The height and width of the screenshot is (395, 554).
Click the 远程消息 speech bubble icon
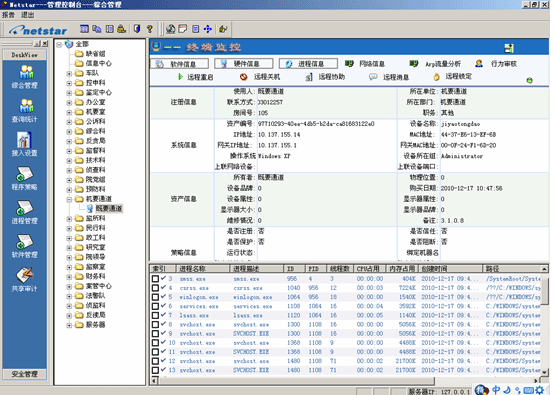(373, 77)
